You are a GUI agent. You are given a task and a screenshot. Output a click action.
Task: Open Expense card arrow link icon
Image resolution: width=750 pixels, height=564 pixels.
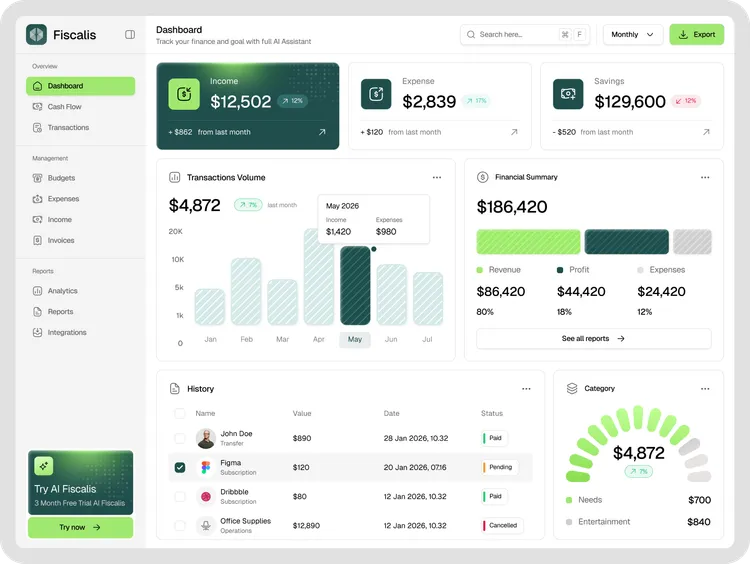(x=514, y=132)
